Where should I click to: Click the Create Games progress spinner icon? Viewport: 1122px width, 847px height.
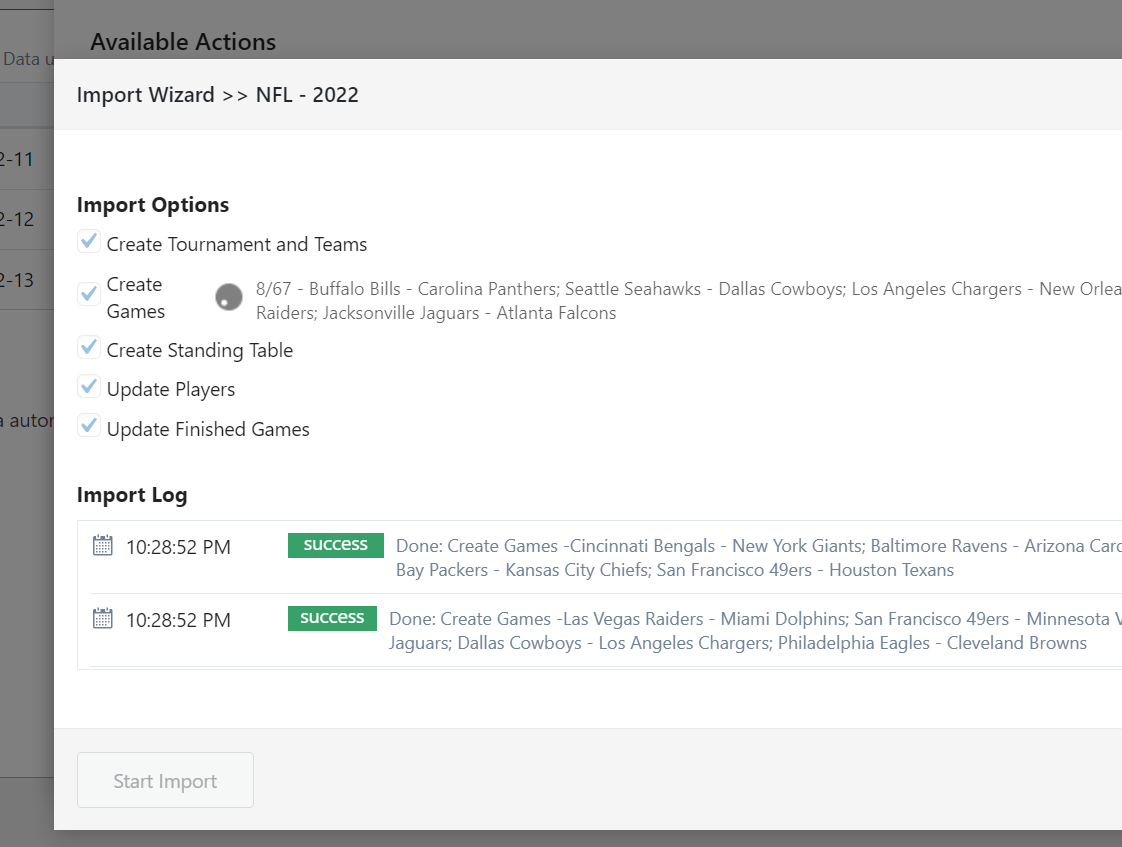(x=229, y=297)
